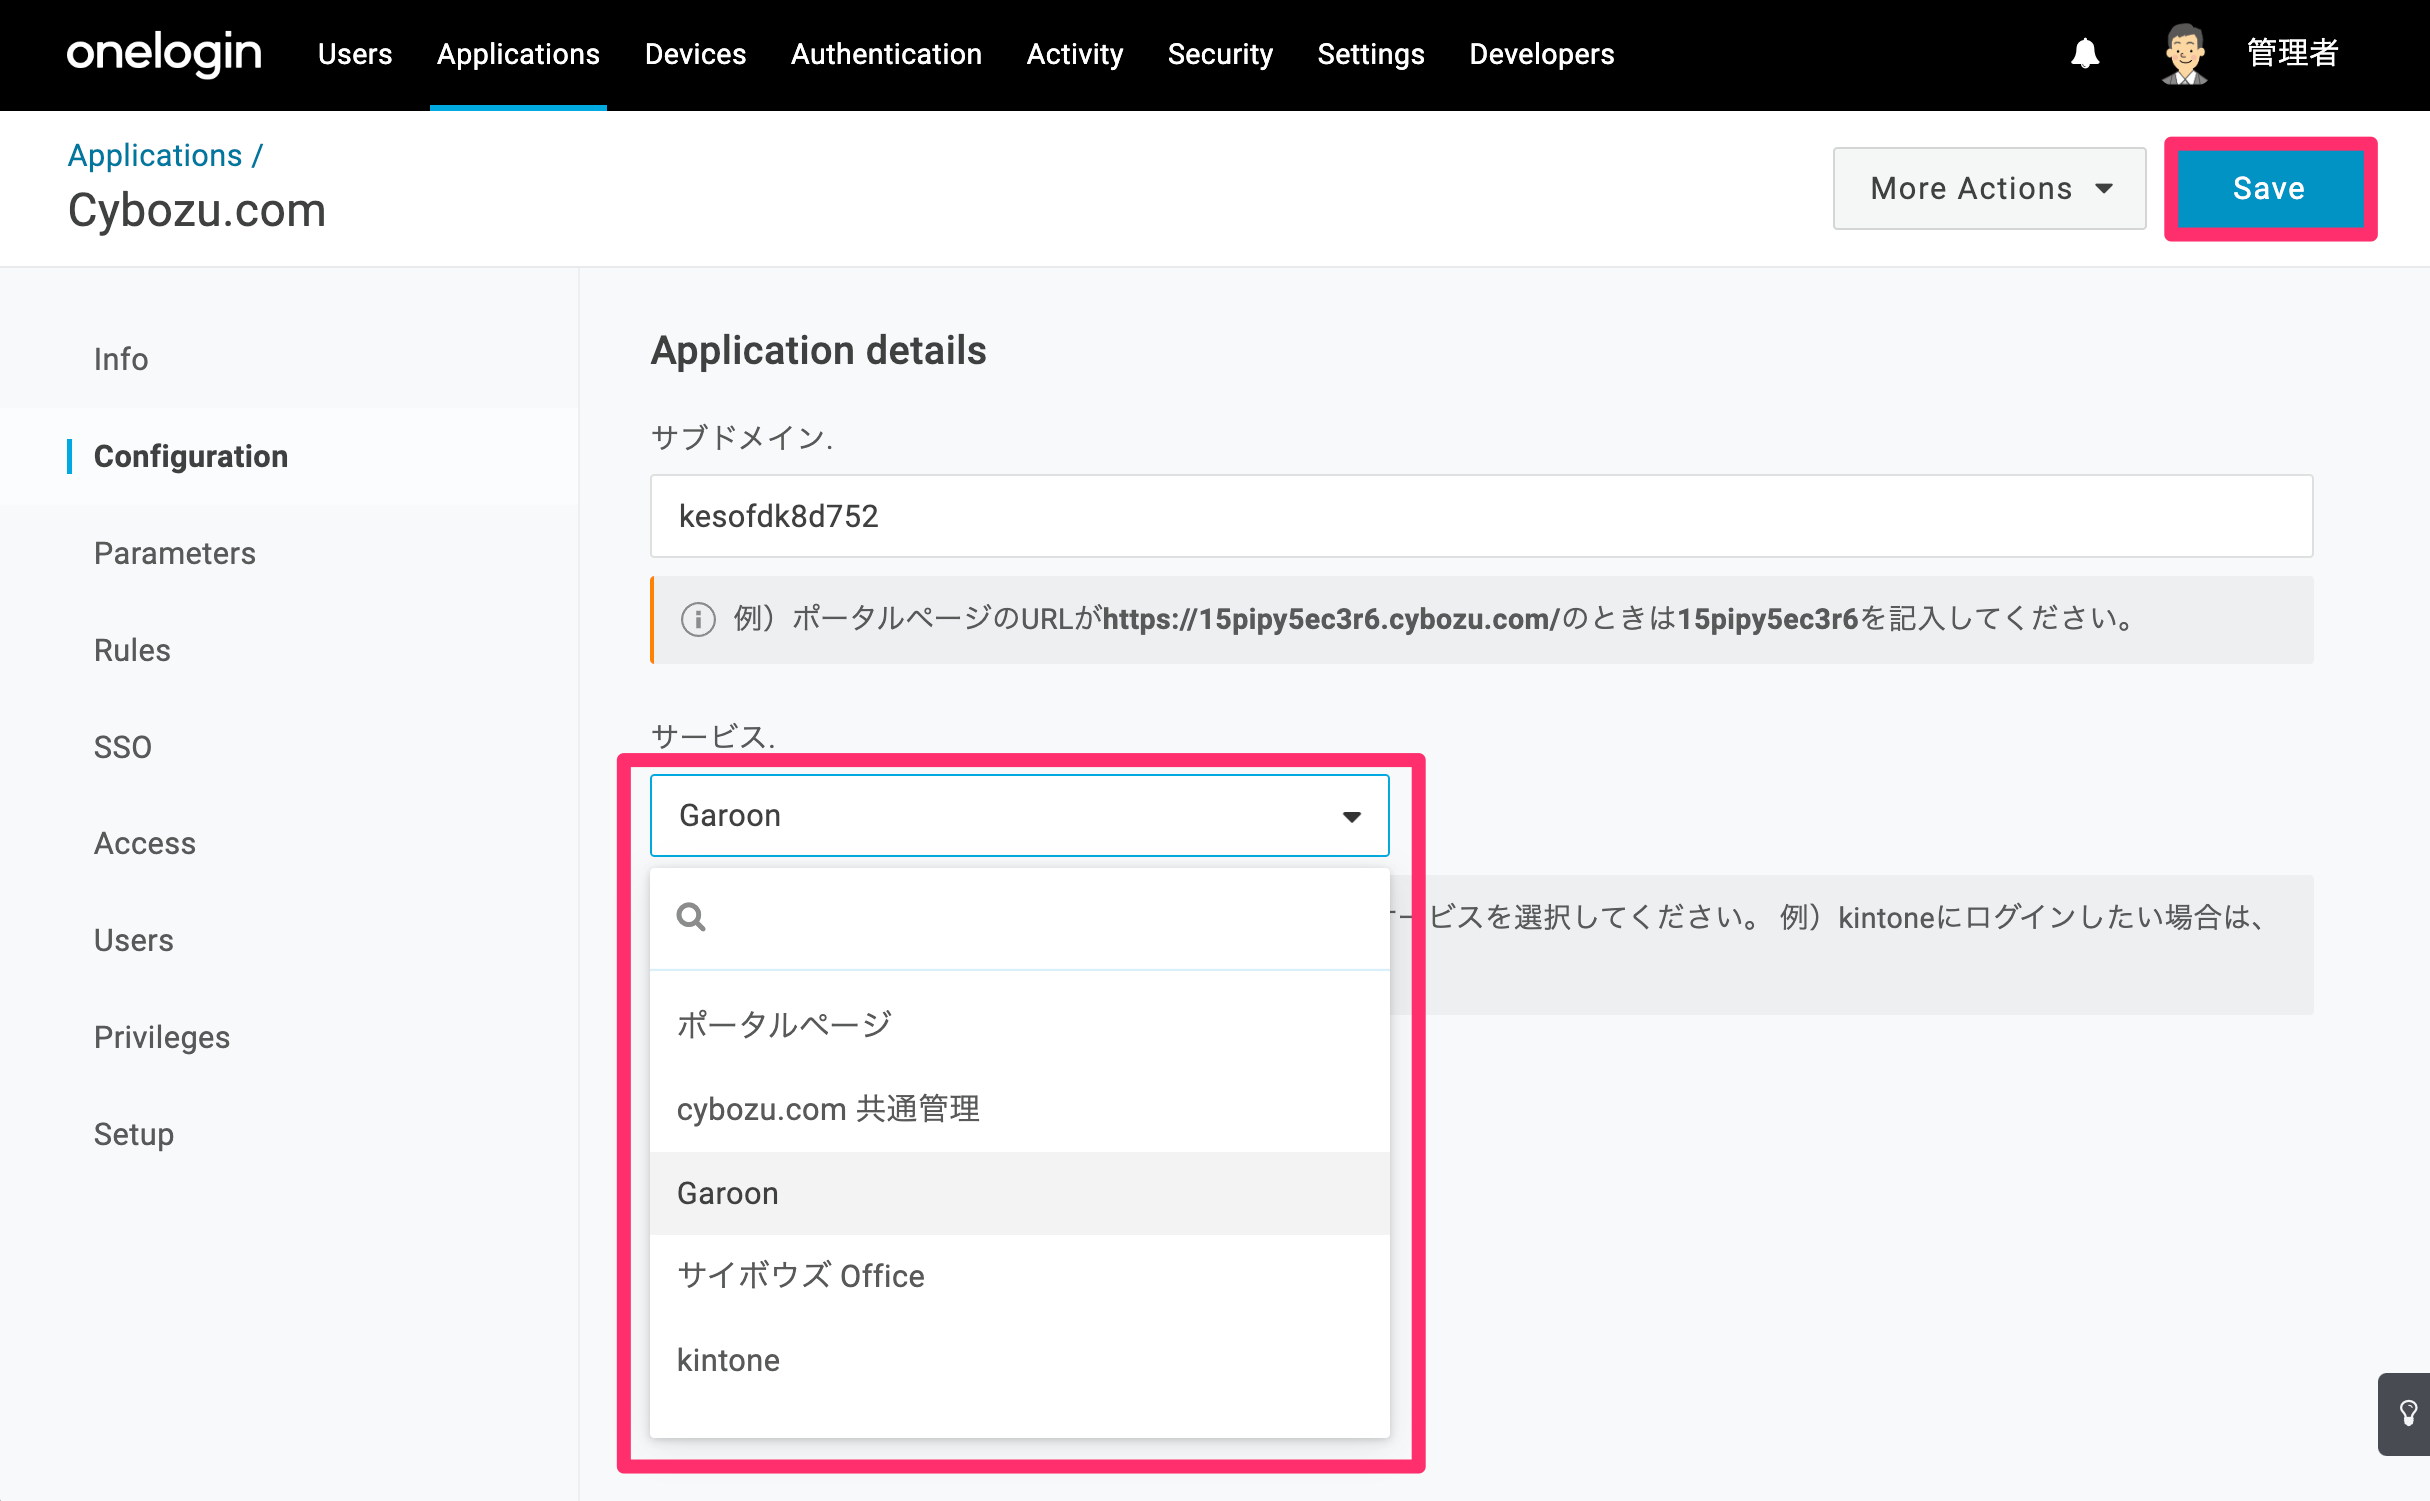Click the info icon in subdomain hint
Viewport: 2430px width, 1501px height.
click(698, 619)
